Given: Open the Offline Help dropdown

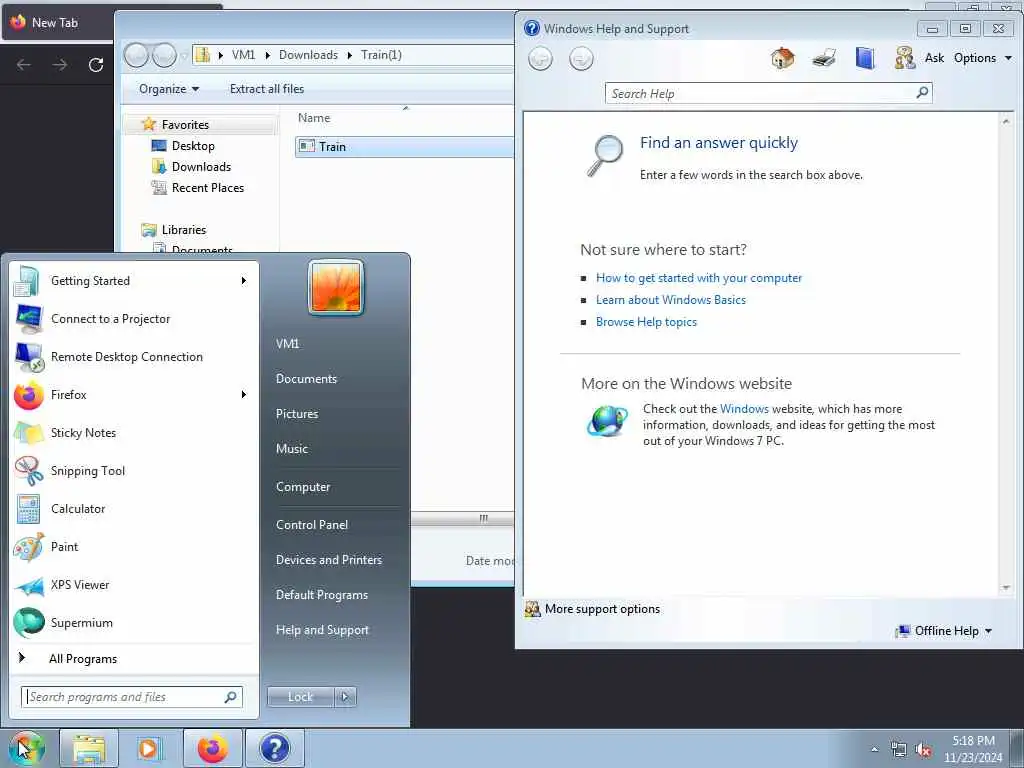Looking at the screenshot, I should (944, 631).
